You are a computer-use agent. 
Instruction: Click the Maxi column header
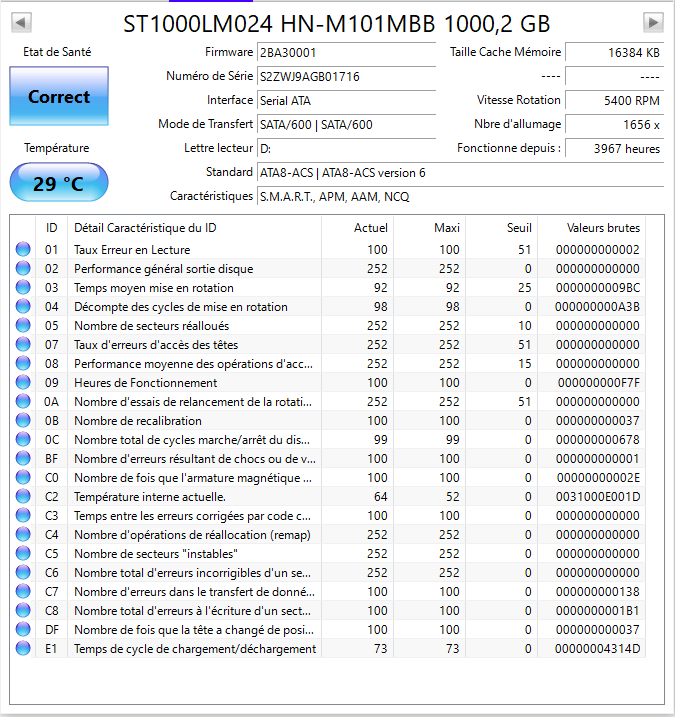tap(429, 227)
